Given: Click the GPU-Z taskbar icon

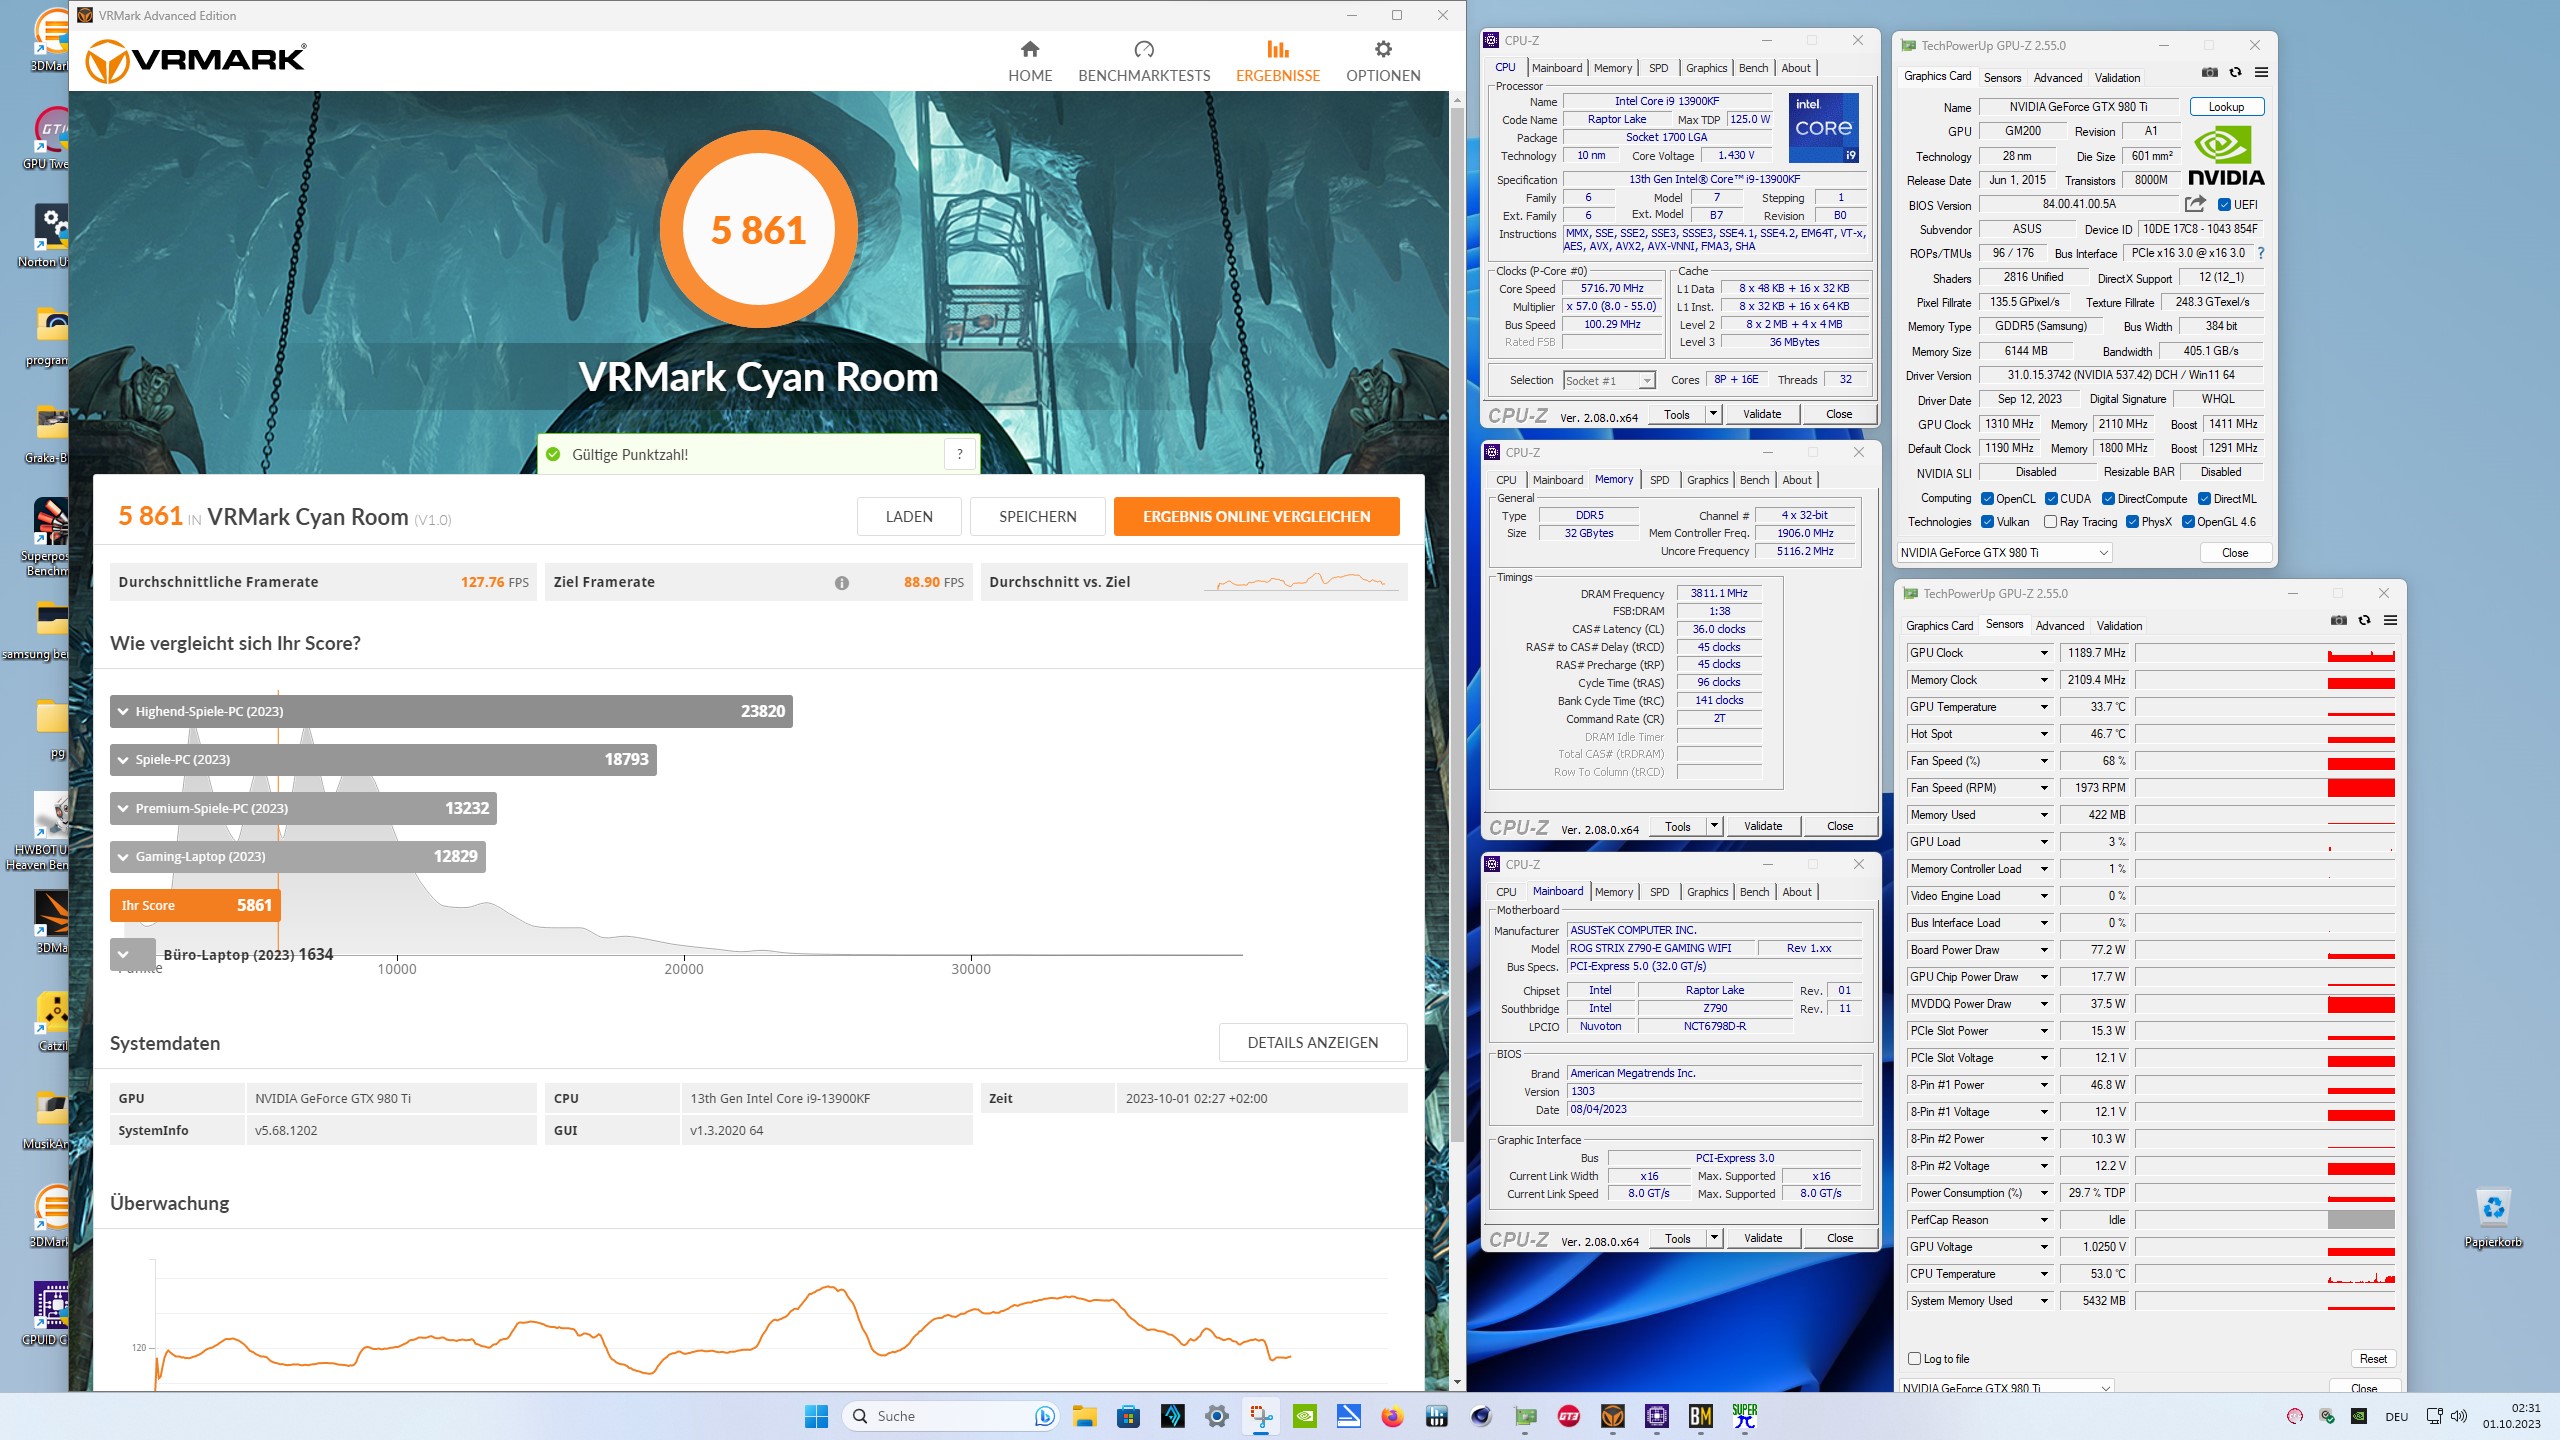Looking at the screenshot, I should tap(1525, 1416).
